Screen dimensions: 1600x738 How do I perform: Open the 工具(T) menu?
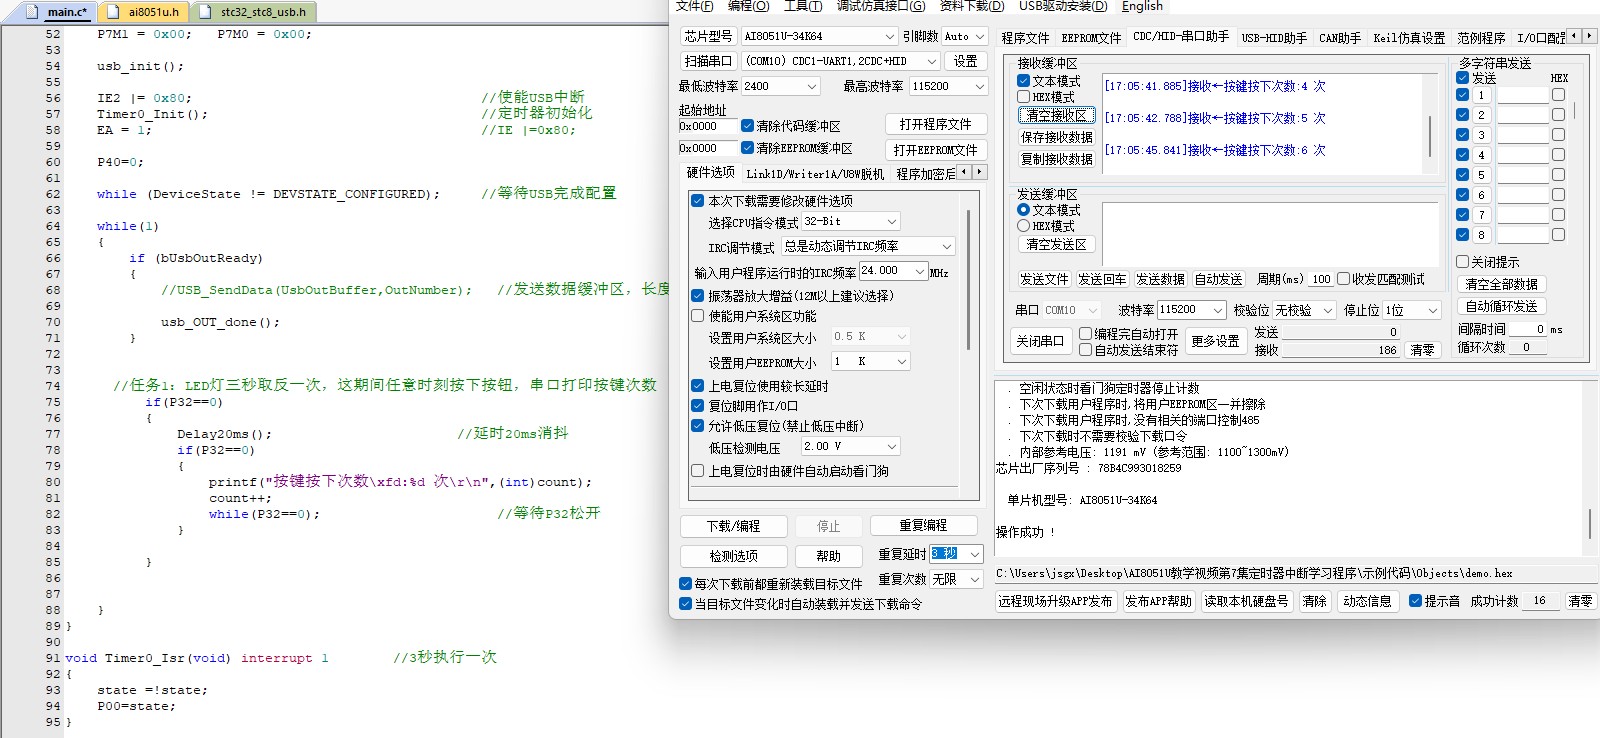803,6
